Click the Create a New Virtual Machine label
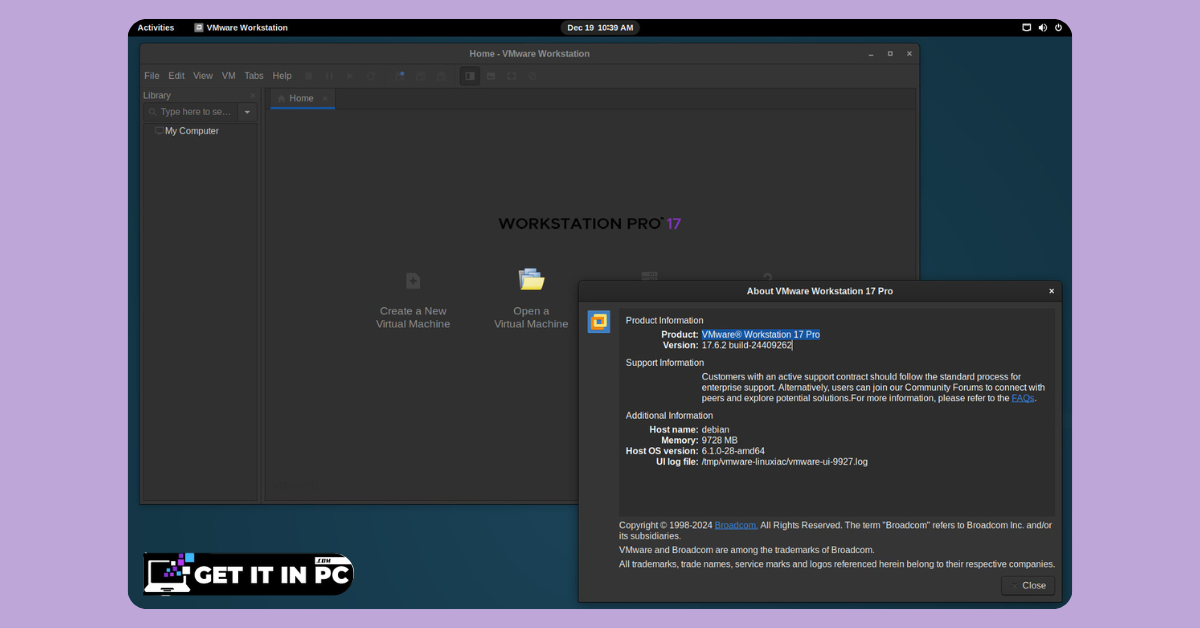This screenshot has height=628, width=1200. 413,318
